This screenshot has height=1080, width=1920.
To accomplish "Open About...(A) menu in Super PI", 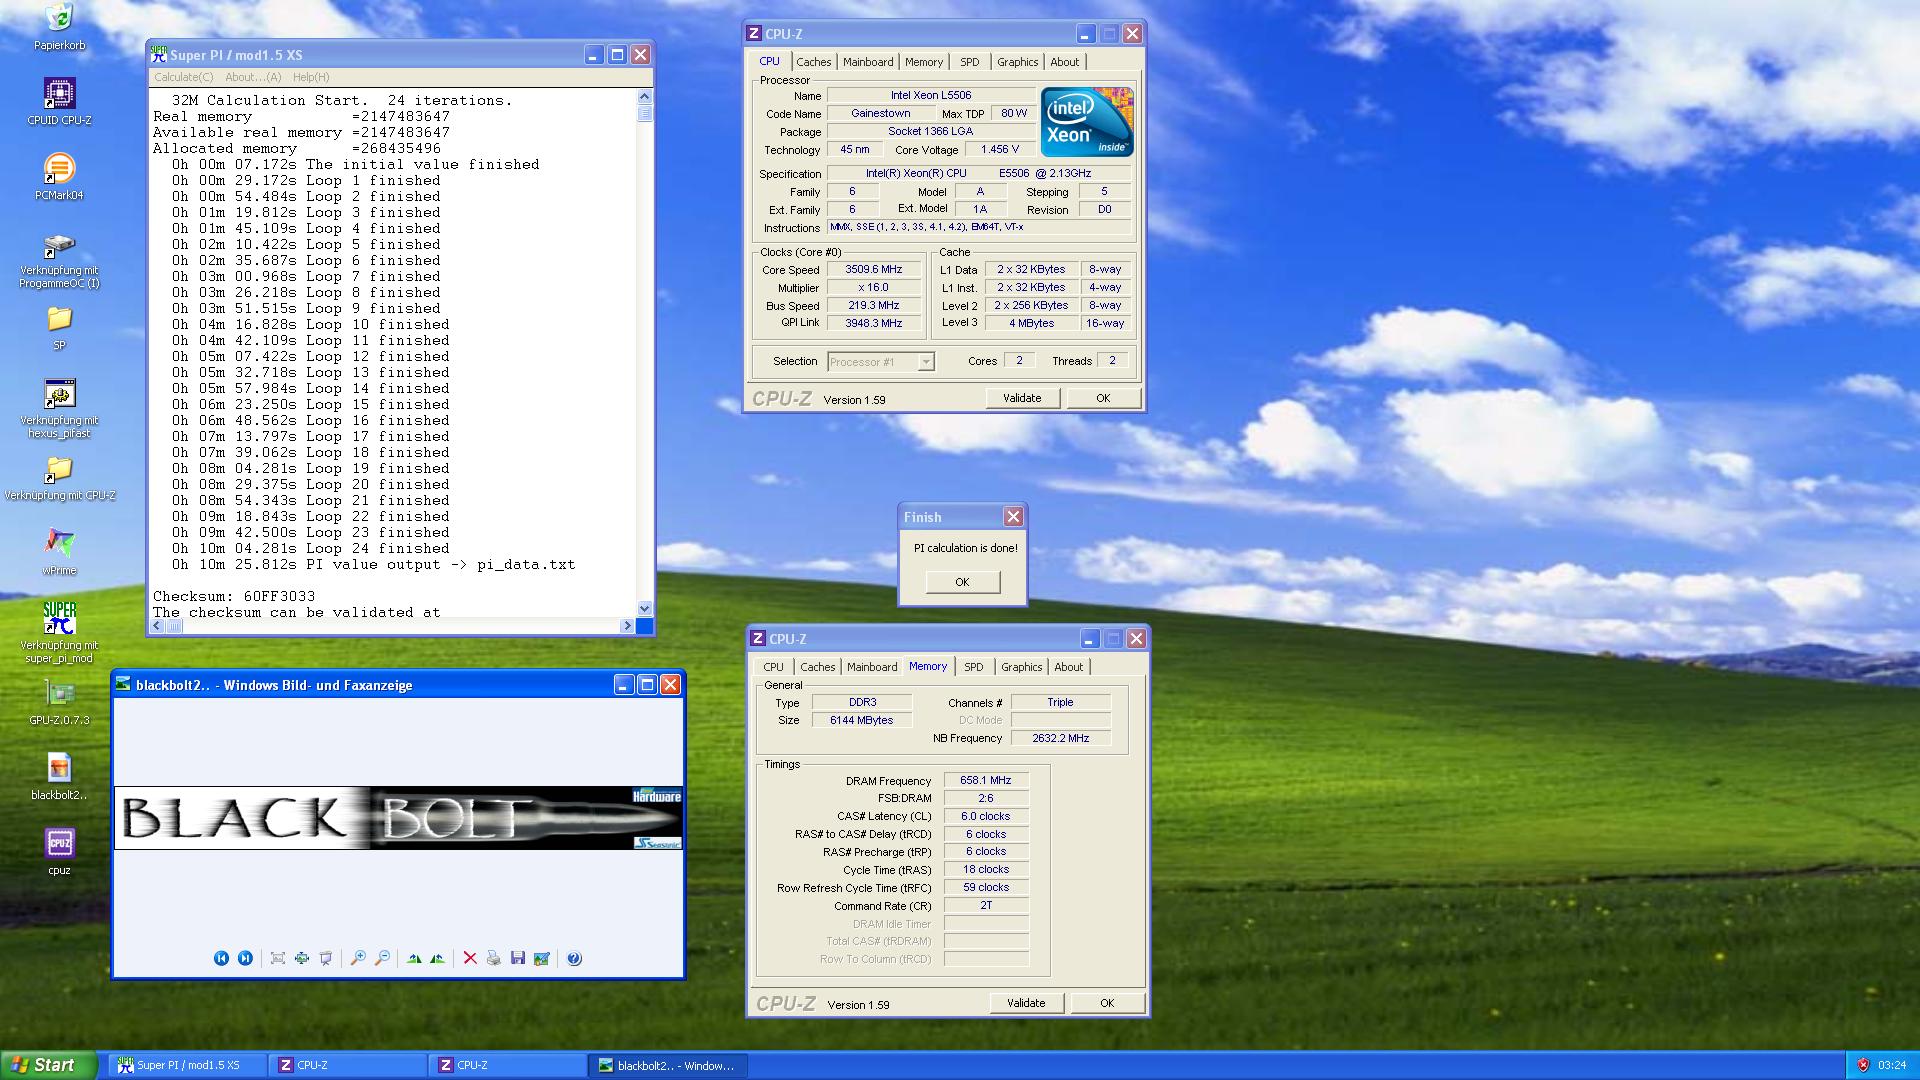I will (x=253, y=77).
